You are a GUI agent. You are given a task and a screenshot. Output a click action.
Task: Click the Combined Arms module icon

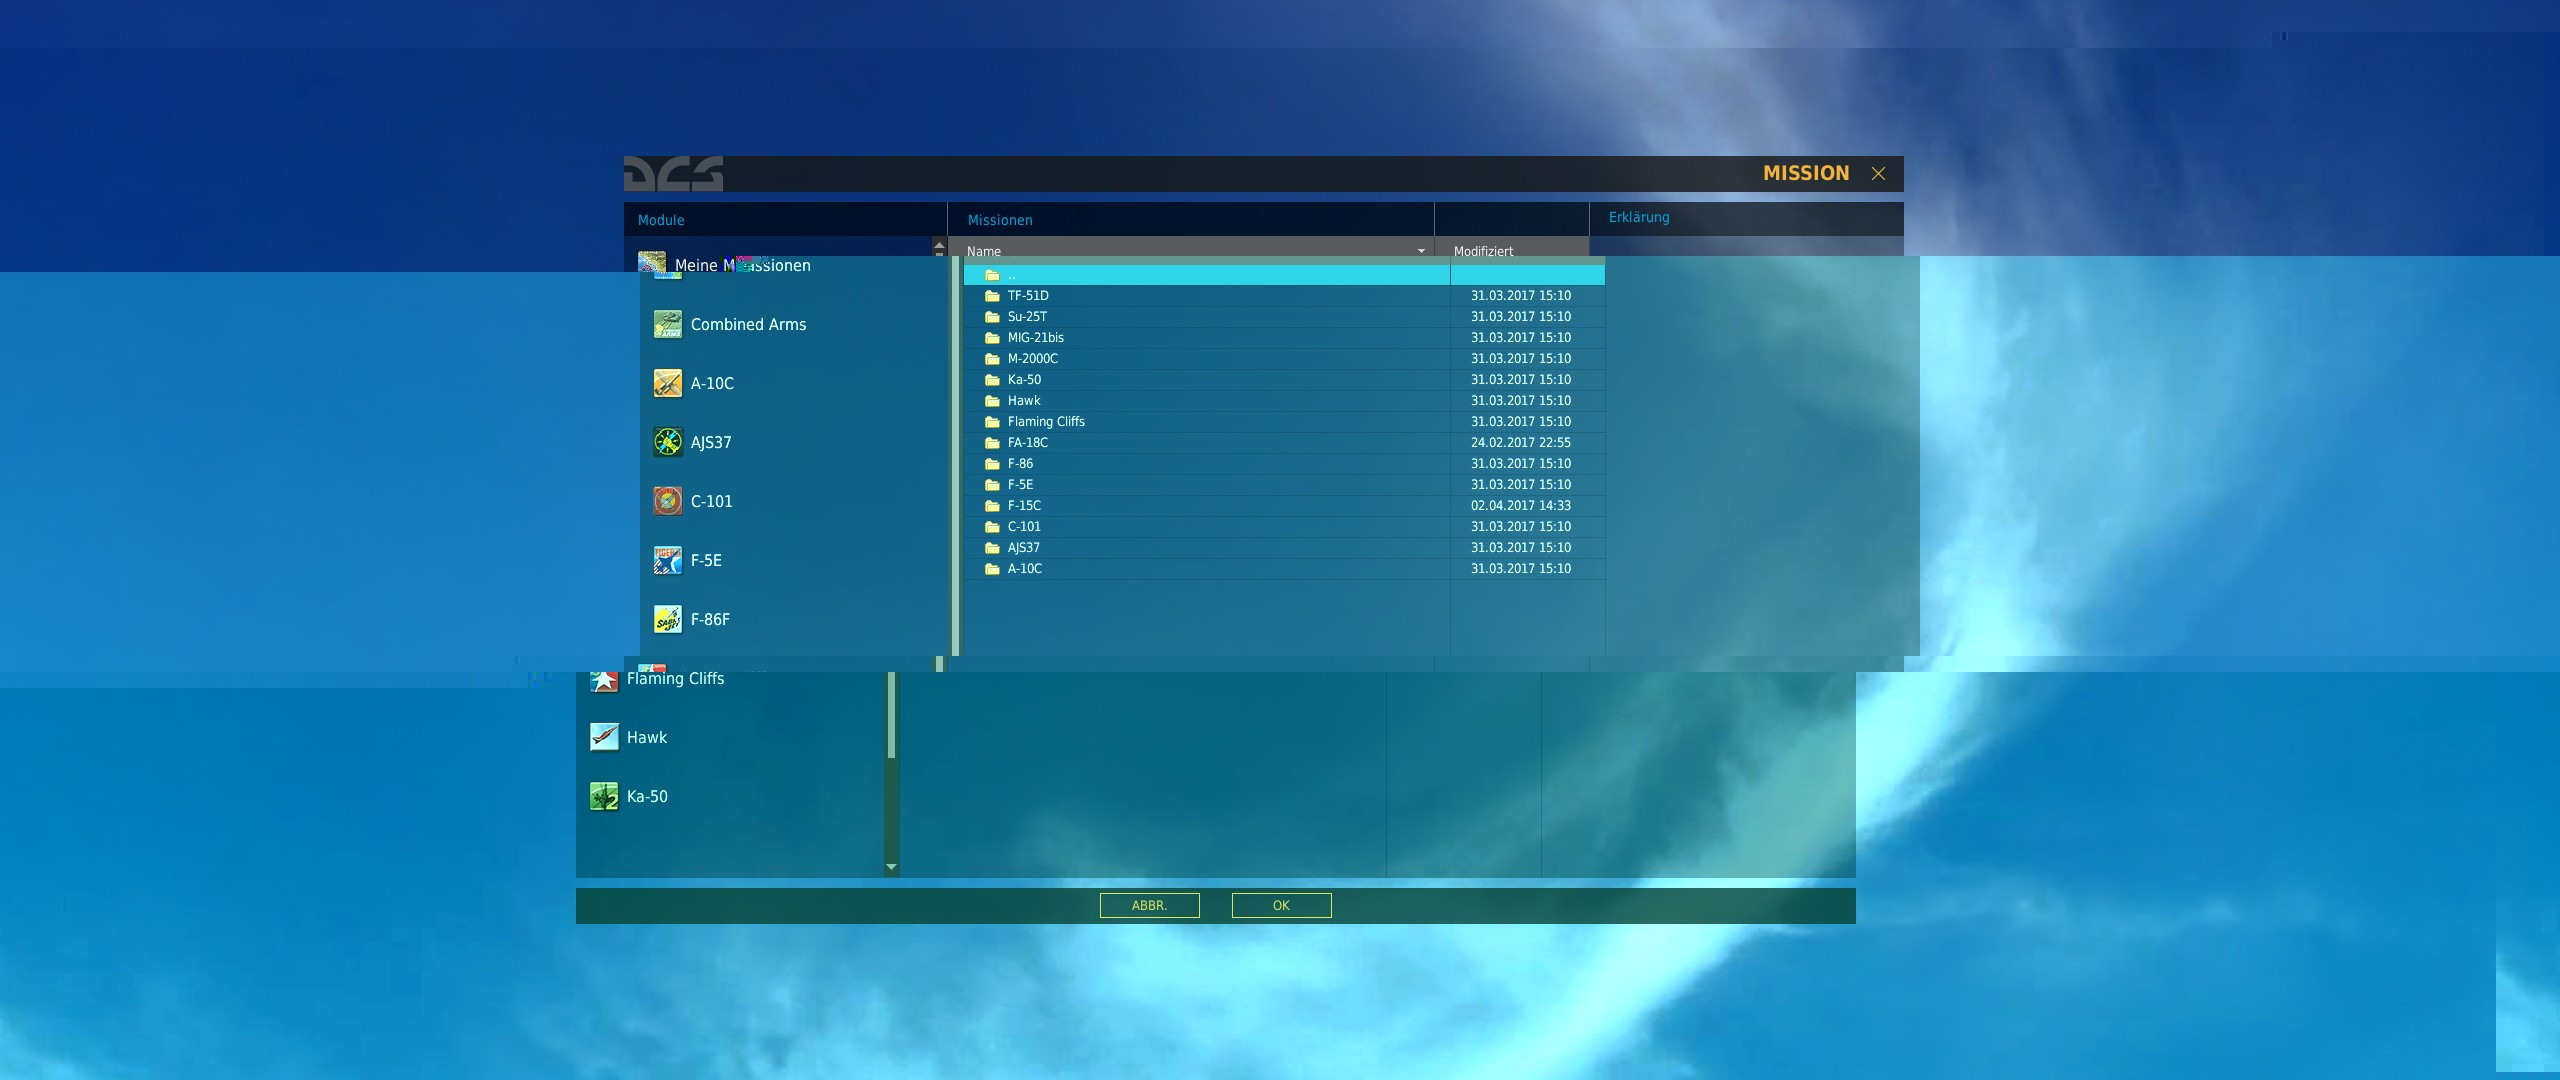[667, 324]
